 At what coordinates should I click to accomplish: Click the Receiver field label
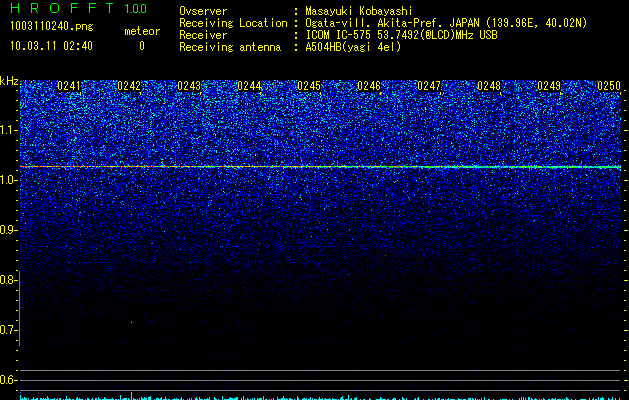click(x=203, y=35)
